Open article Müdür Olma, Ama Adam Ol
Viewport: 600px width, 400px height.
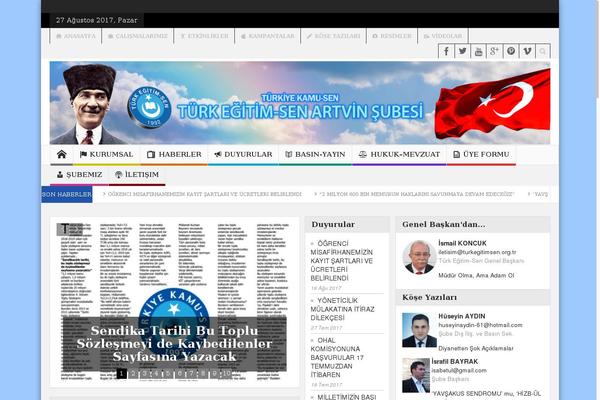[x=476, y=275]
